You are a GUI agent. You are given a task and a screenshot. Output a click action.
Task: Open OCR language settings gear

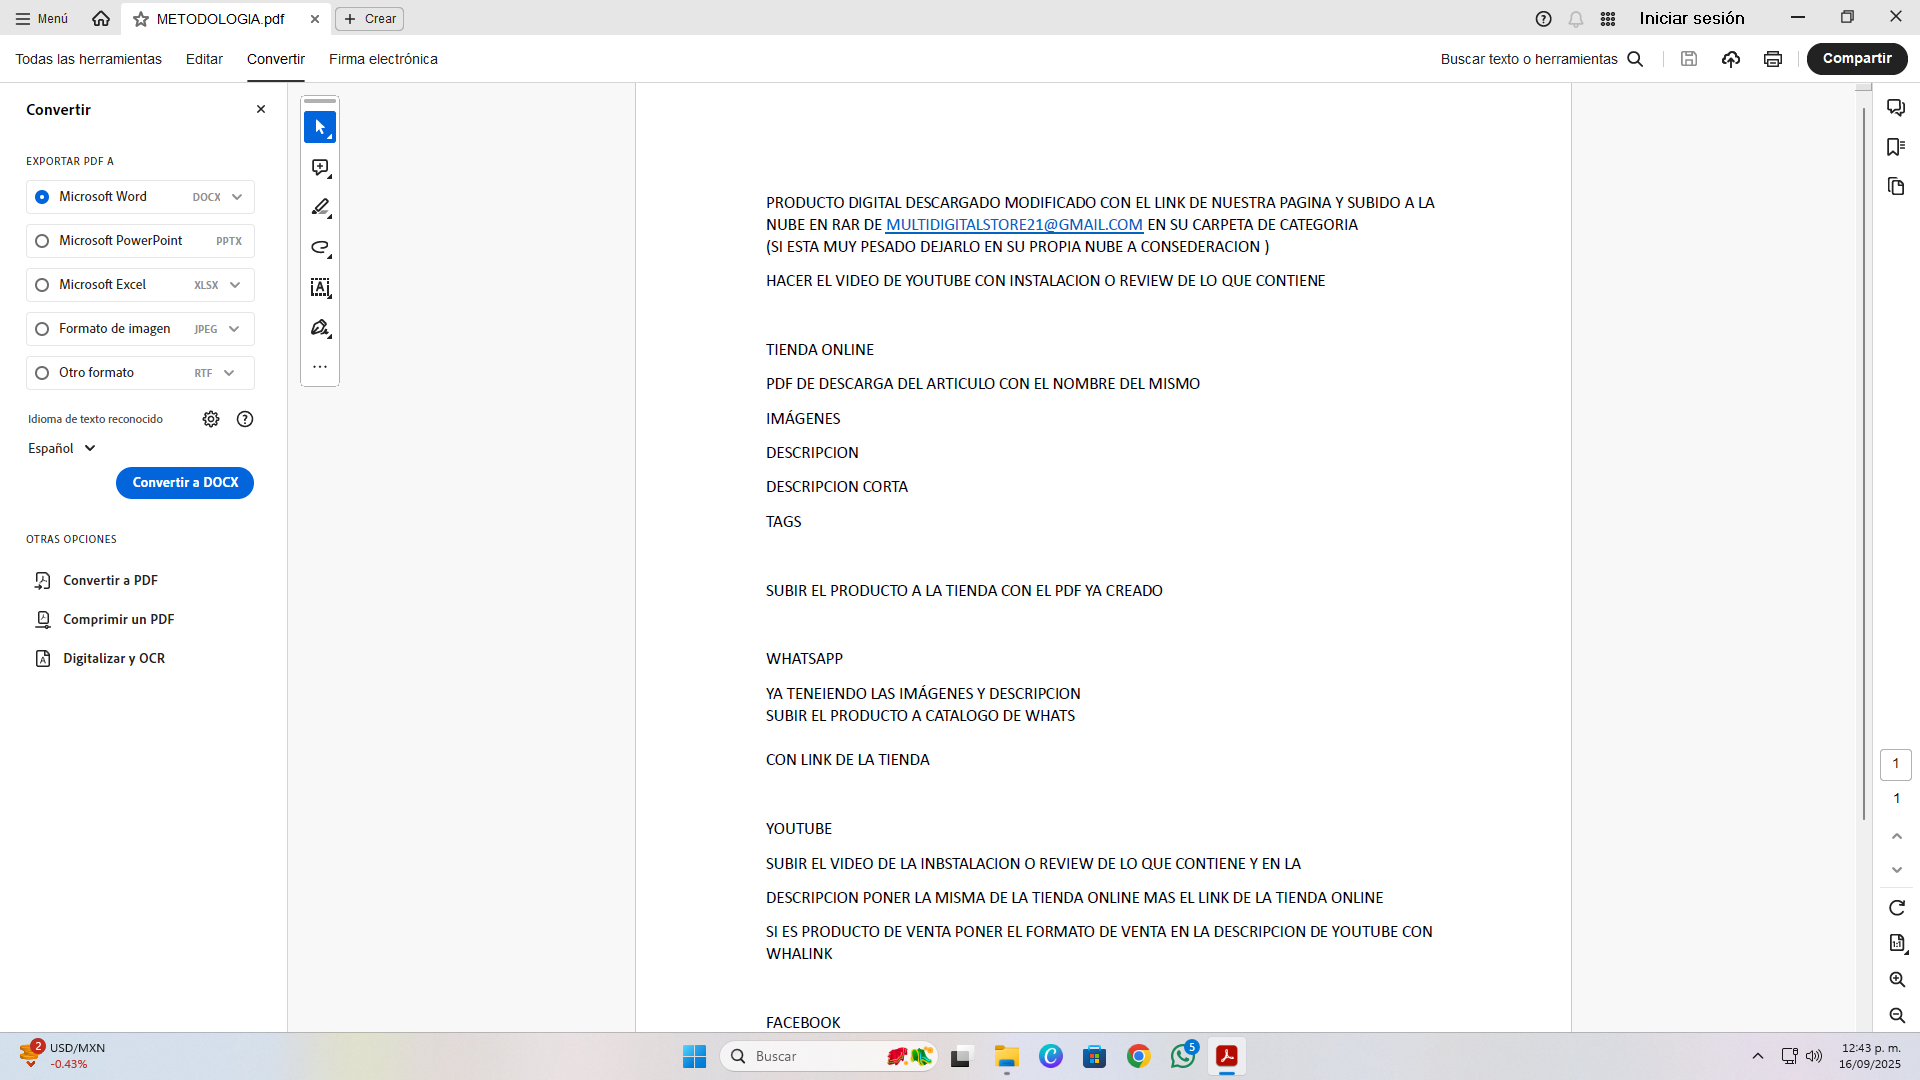click(x=211, y=419)
